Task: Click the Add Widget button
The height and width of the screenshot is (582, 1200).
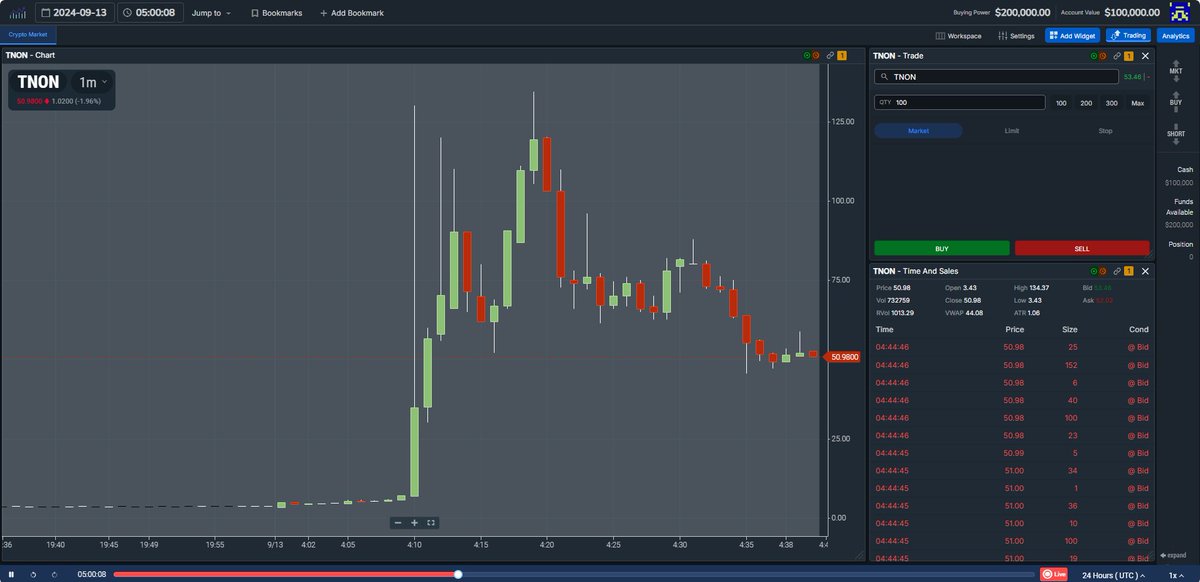Action: point(1072,35)
